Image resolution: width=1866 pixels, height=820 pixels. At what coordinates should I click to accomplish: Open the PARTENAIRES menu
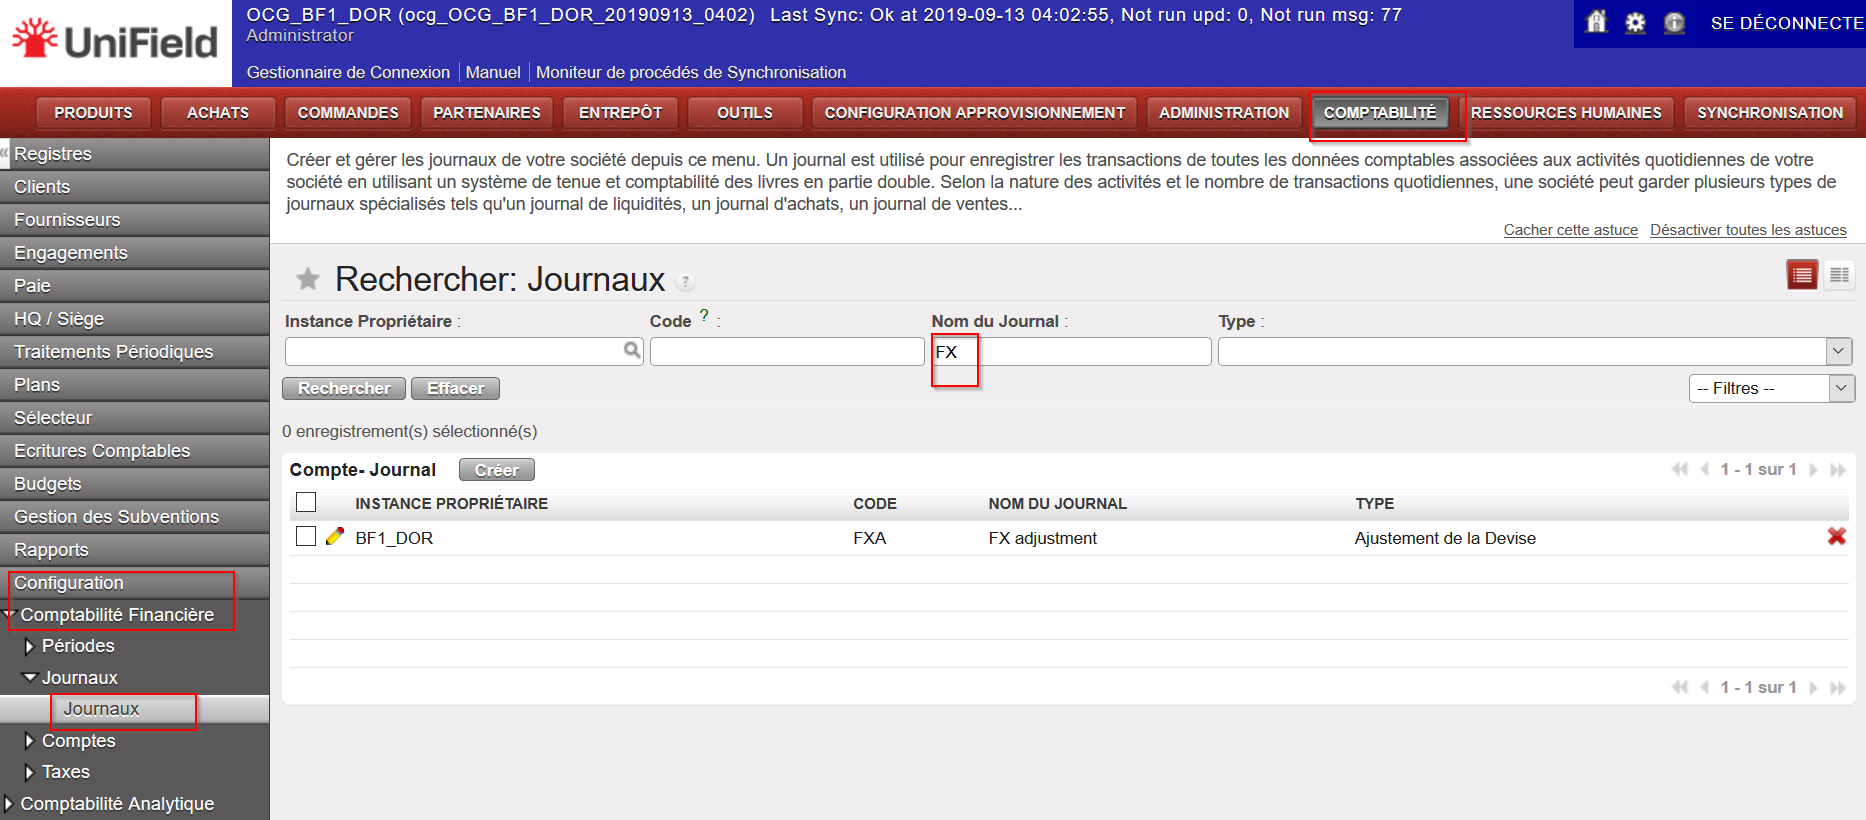[487, 113]
